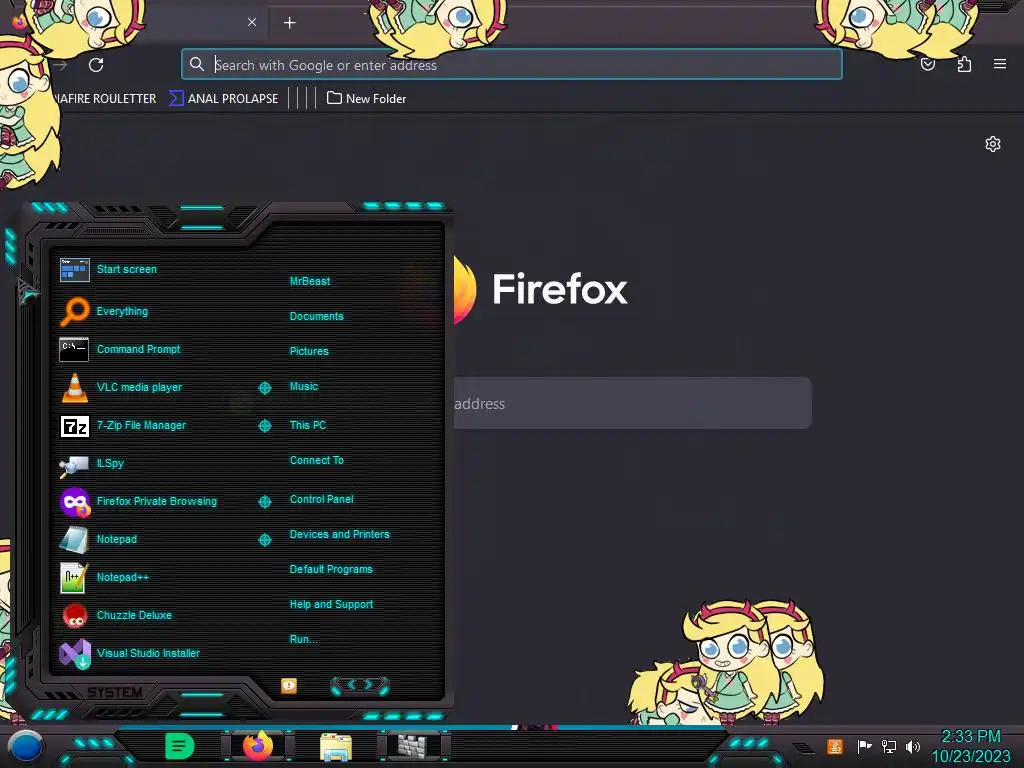Click Run... in start menu
The height and width of the screenshot is (768, 1024).
(303, 639)
